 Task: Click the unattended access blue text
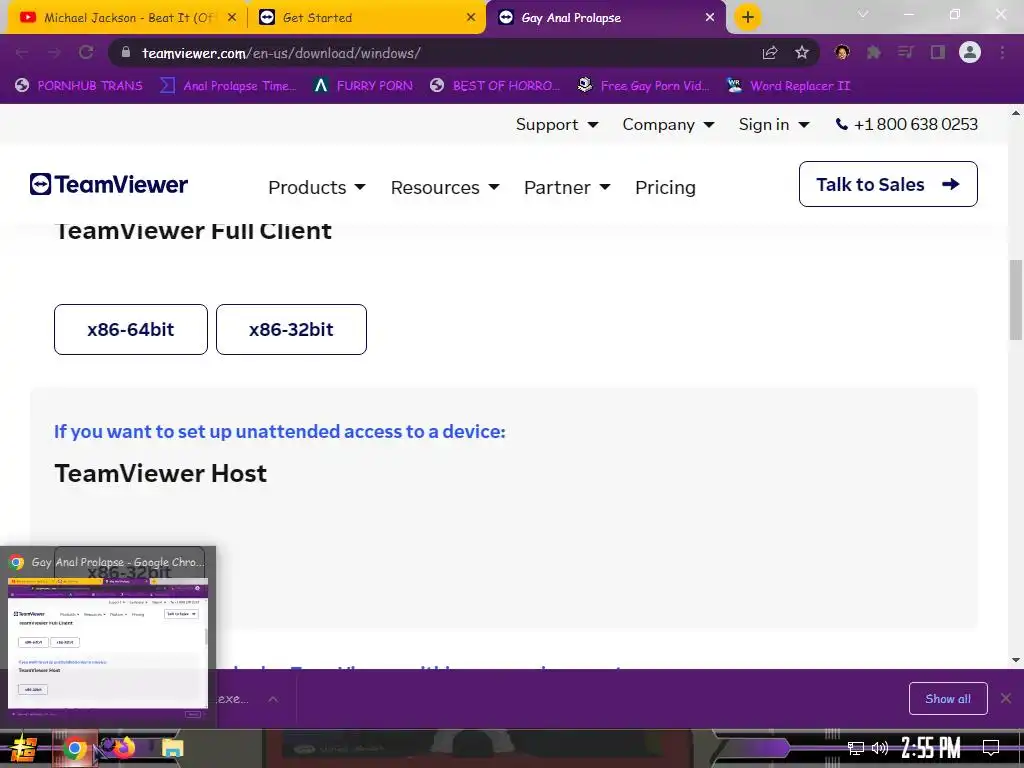(x=280, y=432)
